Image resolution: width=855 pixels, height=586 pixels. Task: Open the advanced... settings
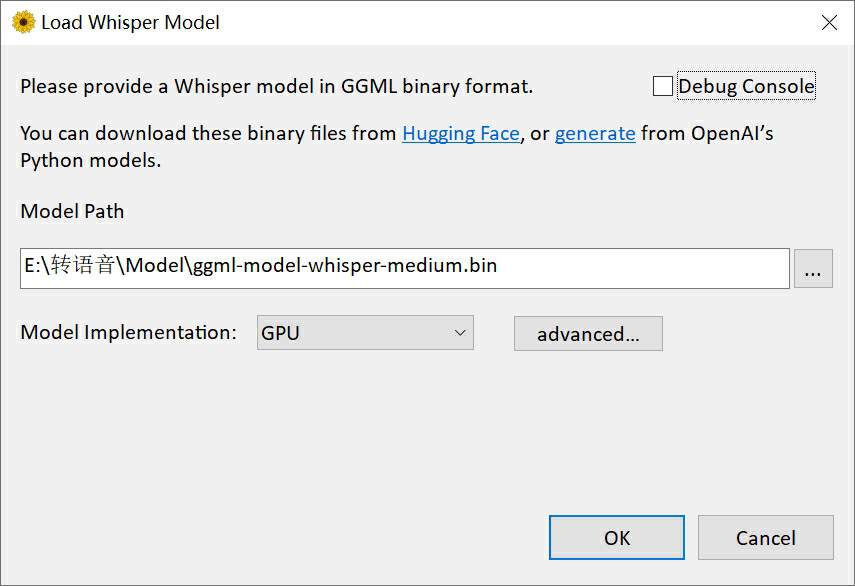tap(588, 334)
